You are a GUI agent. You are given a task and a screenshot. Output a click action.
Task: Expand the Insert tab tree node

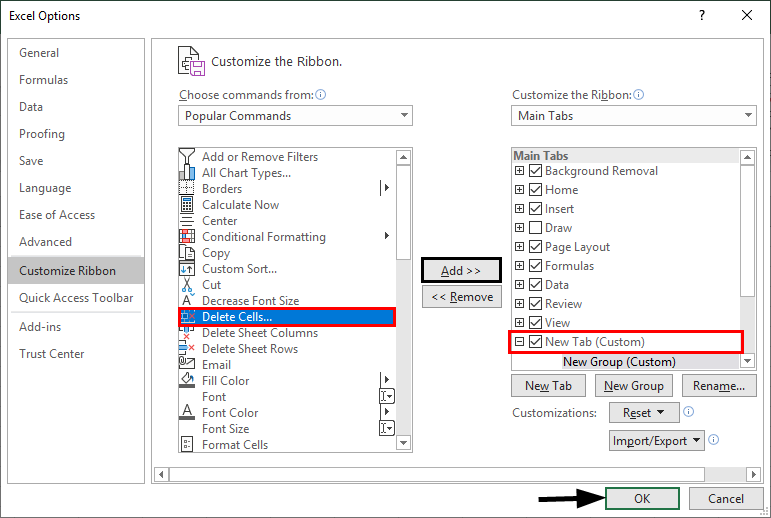point(519,209)
